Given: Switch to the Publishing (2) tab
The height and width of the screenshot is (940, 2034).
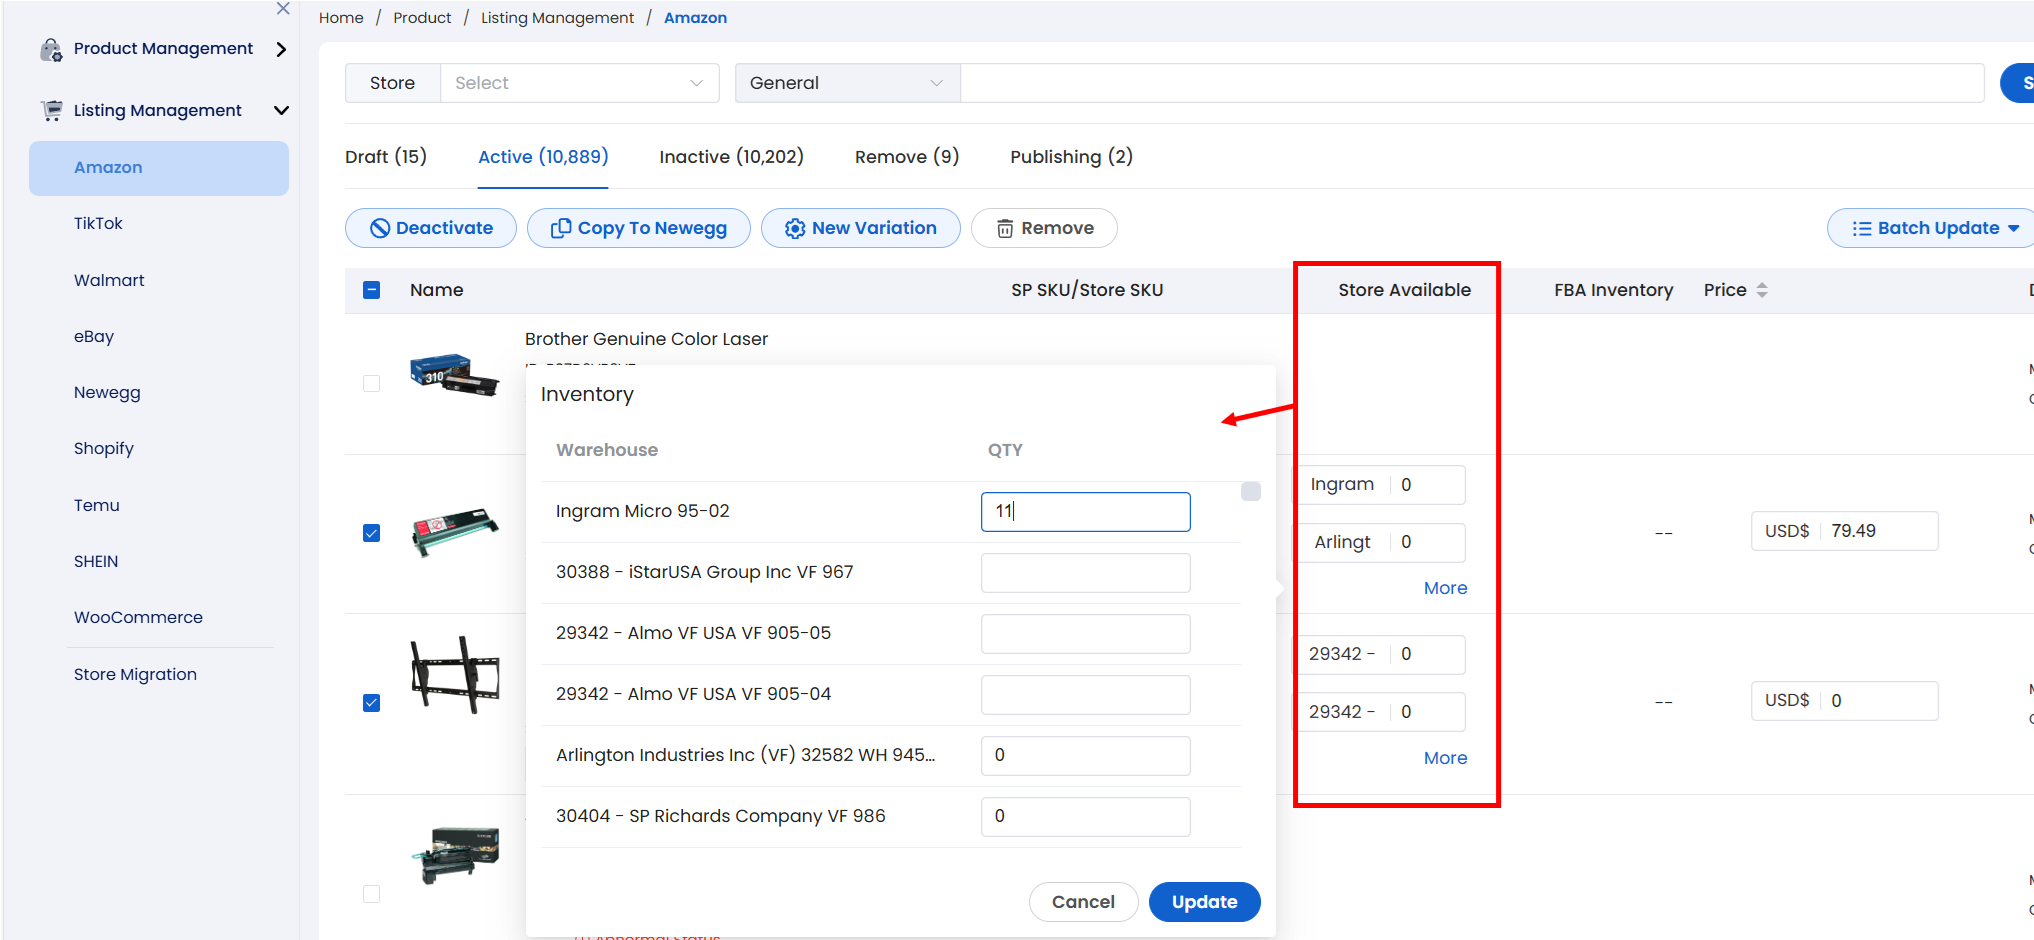Looking at the screenshot, I should pyautogui.click(x=1071, y=157).
